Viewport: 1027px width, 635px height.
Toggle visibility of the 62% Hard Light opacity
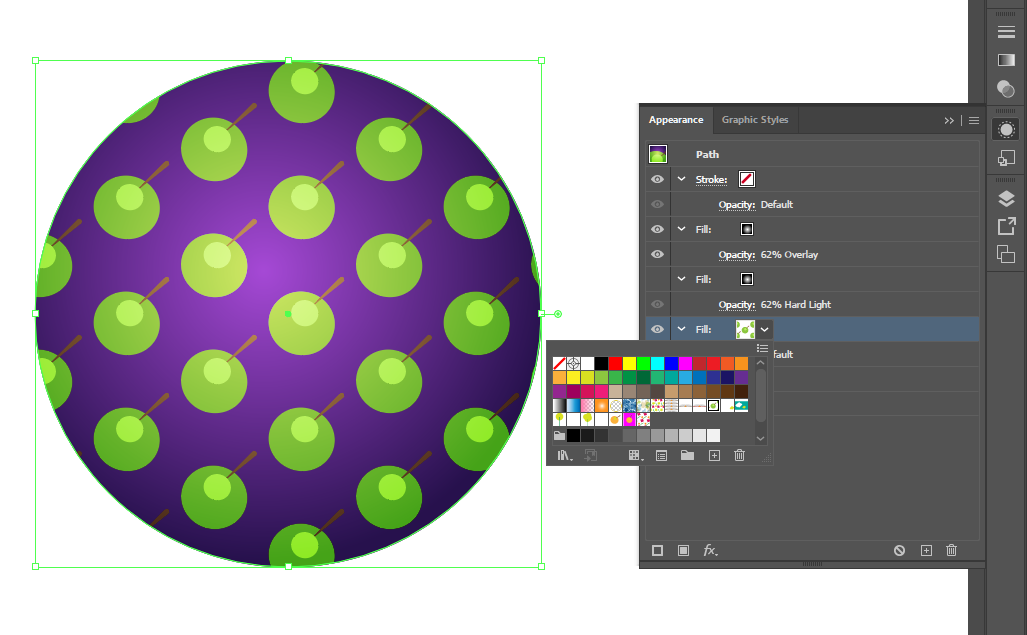tap(658, 304)
